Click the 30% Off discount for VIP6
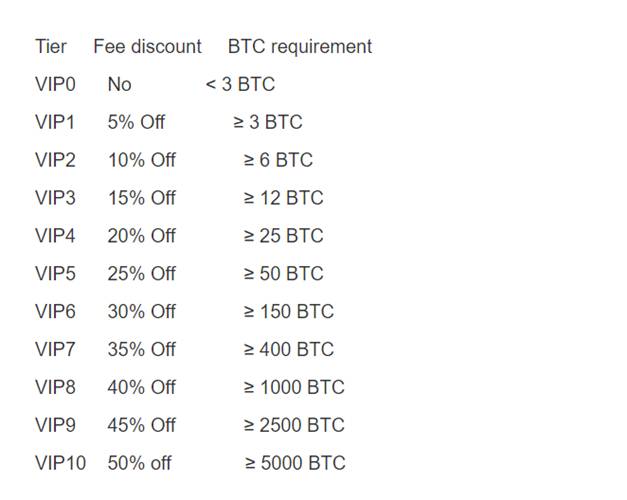627x500 pixels. click(x=142, y=312)
